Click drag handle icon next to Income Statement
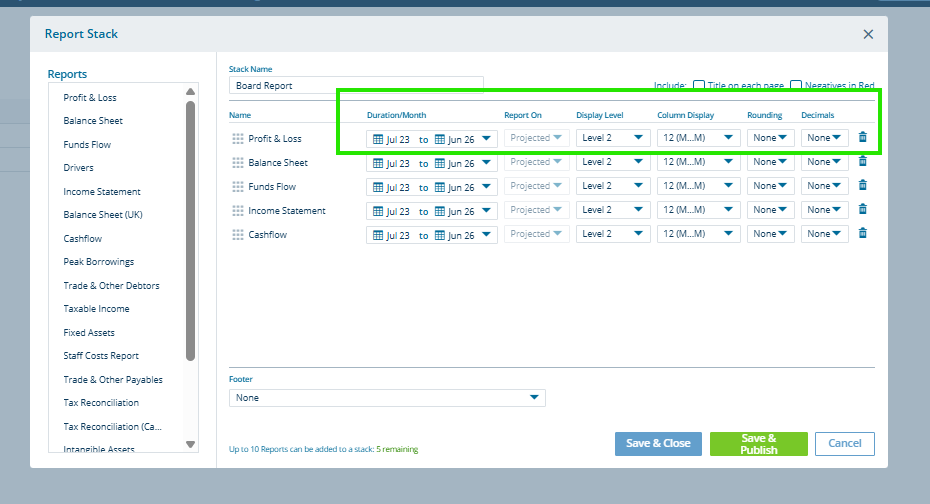This screenshot has width=930, height=504. tap(238, 211)
